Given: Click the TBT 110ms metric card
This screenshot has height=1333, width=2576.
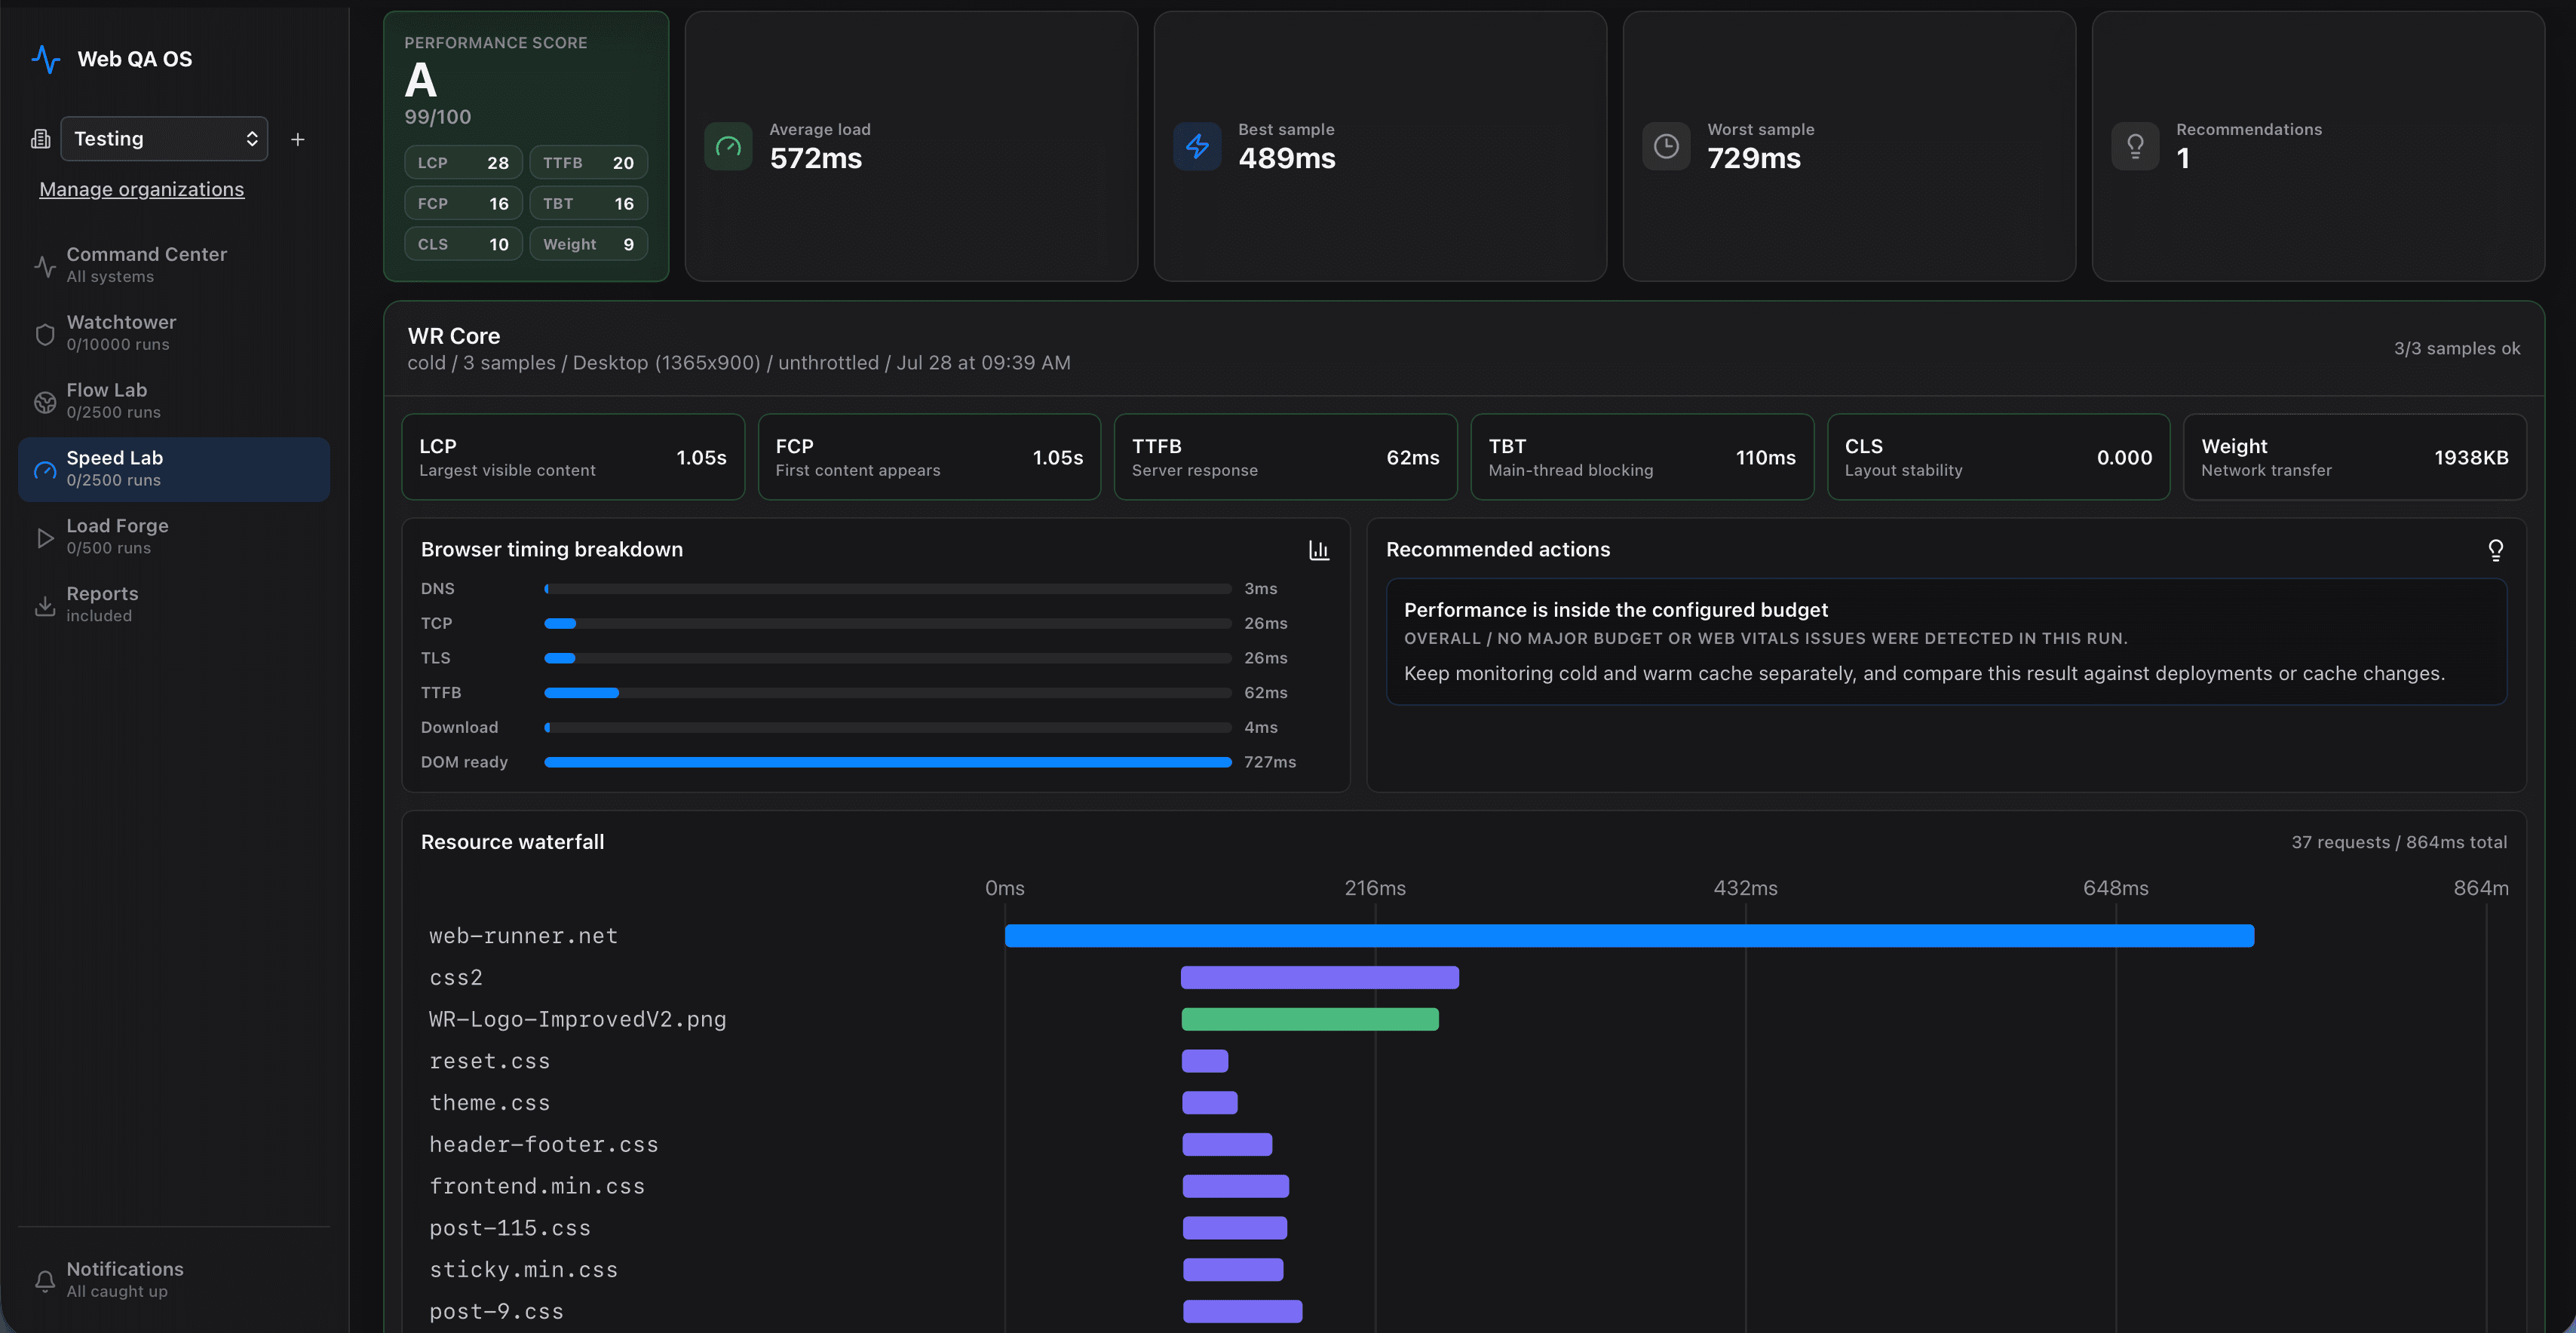Looking at the screenshot, I should (x=1642, y=457).
